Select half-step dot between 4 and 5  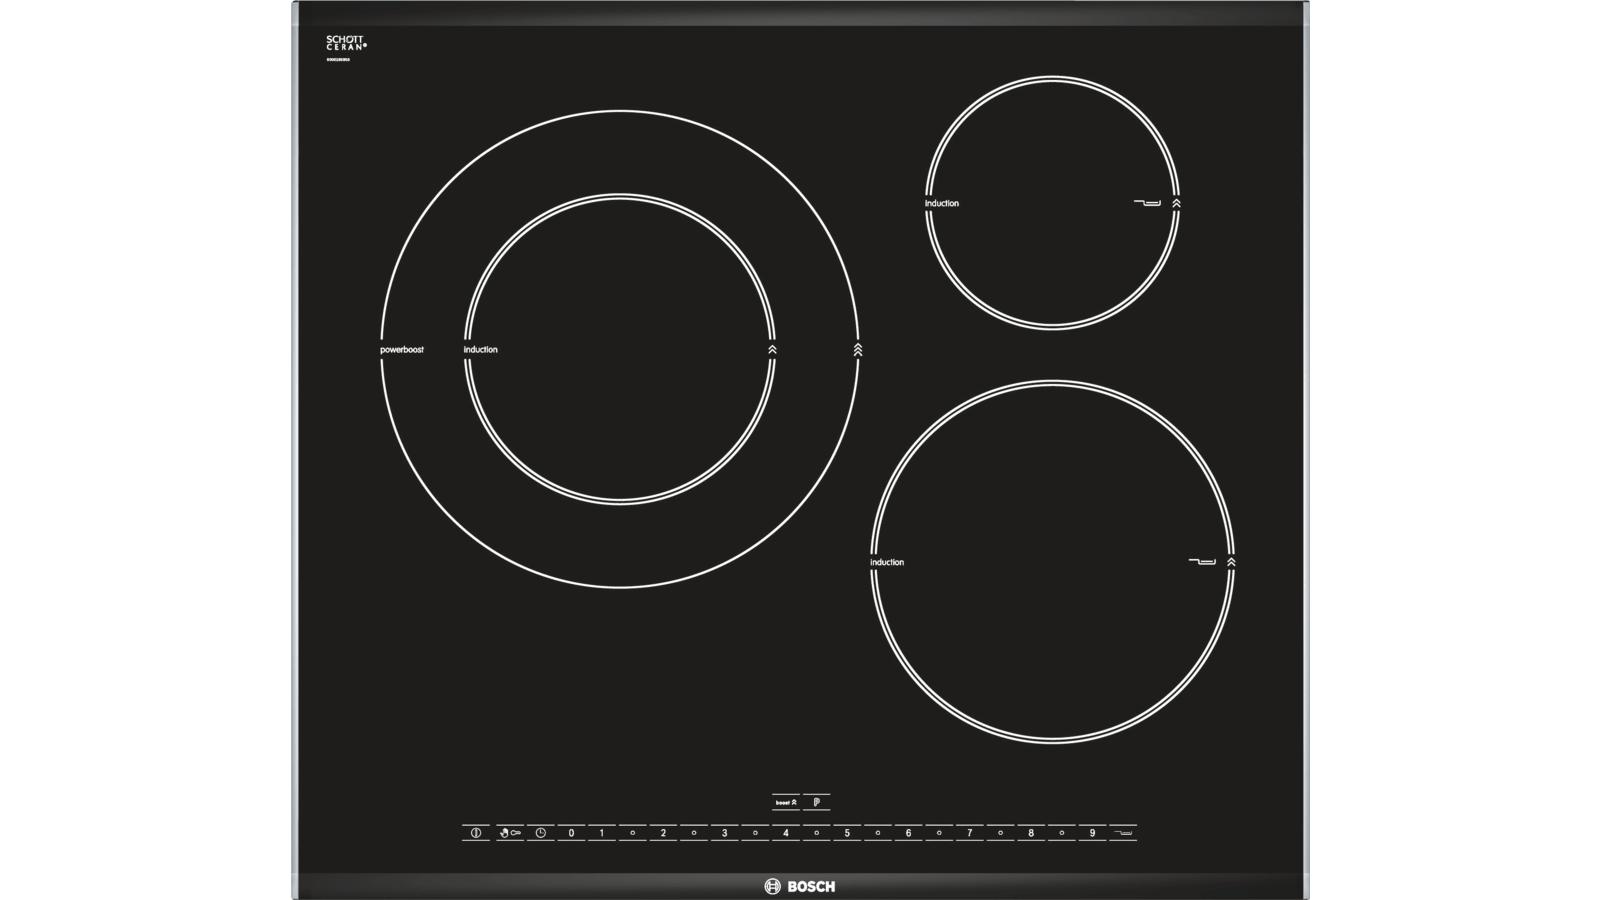pos(816,832)
